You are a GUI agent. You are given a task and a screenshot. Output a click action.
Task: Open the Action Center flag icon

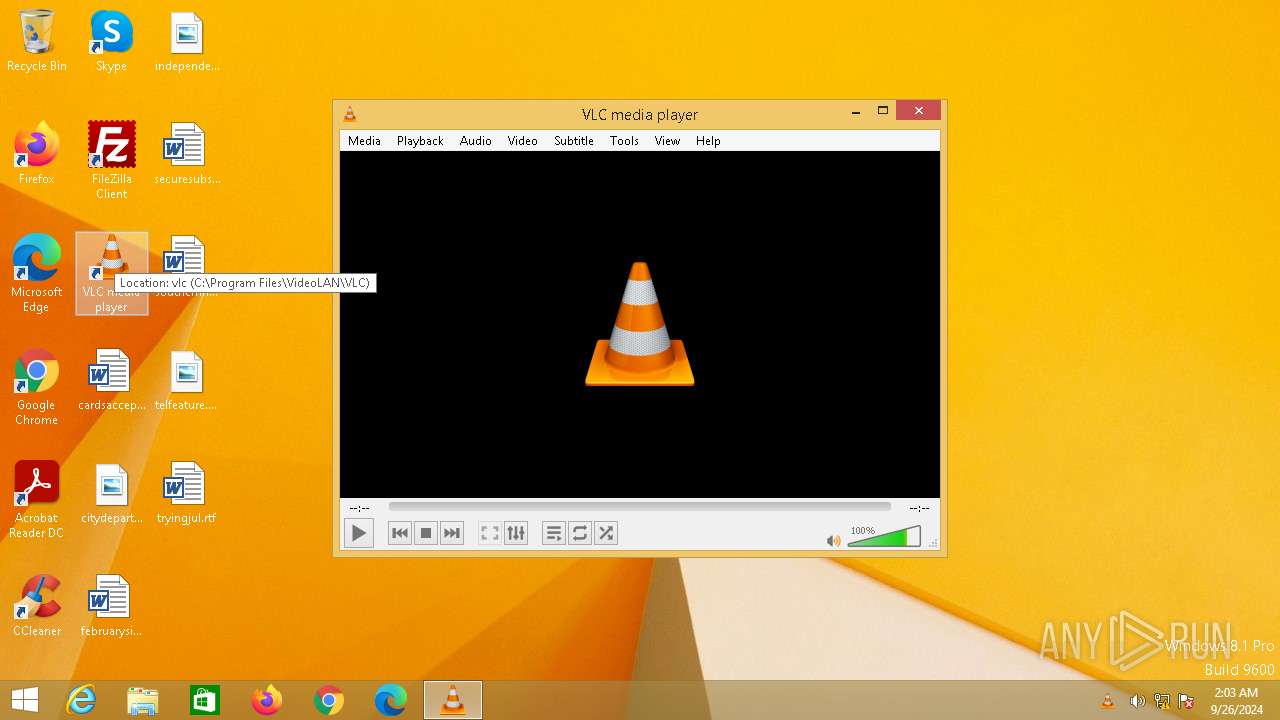[x=1186, y=701]
